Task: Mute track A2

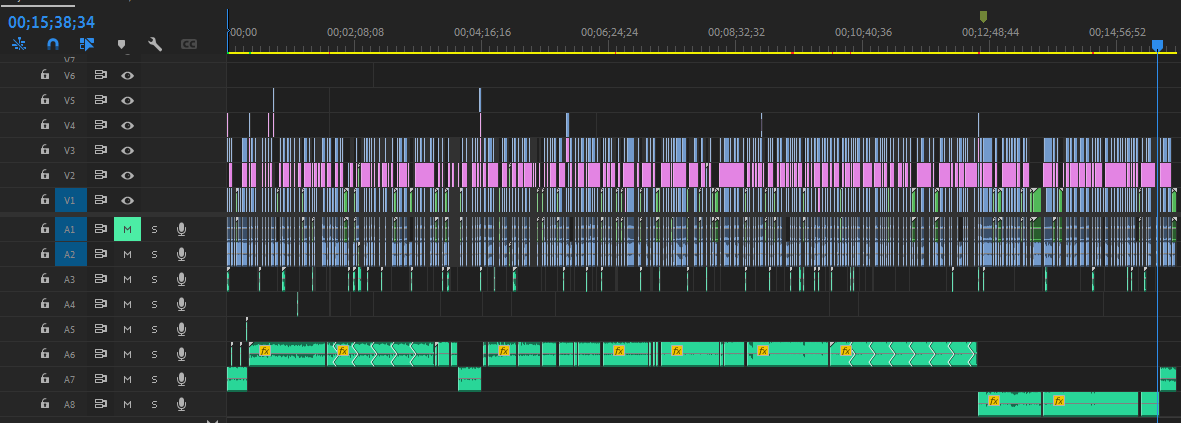Action: coord(127,254)
